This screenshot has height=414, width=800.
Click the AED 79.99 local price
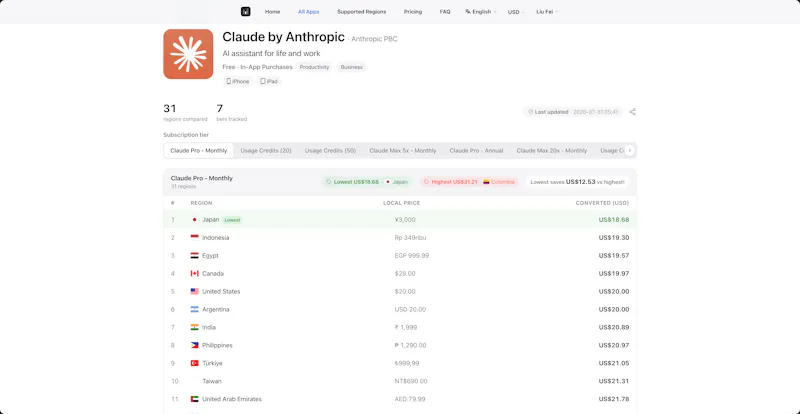point(410,399)
